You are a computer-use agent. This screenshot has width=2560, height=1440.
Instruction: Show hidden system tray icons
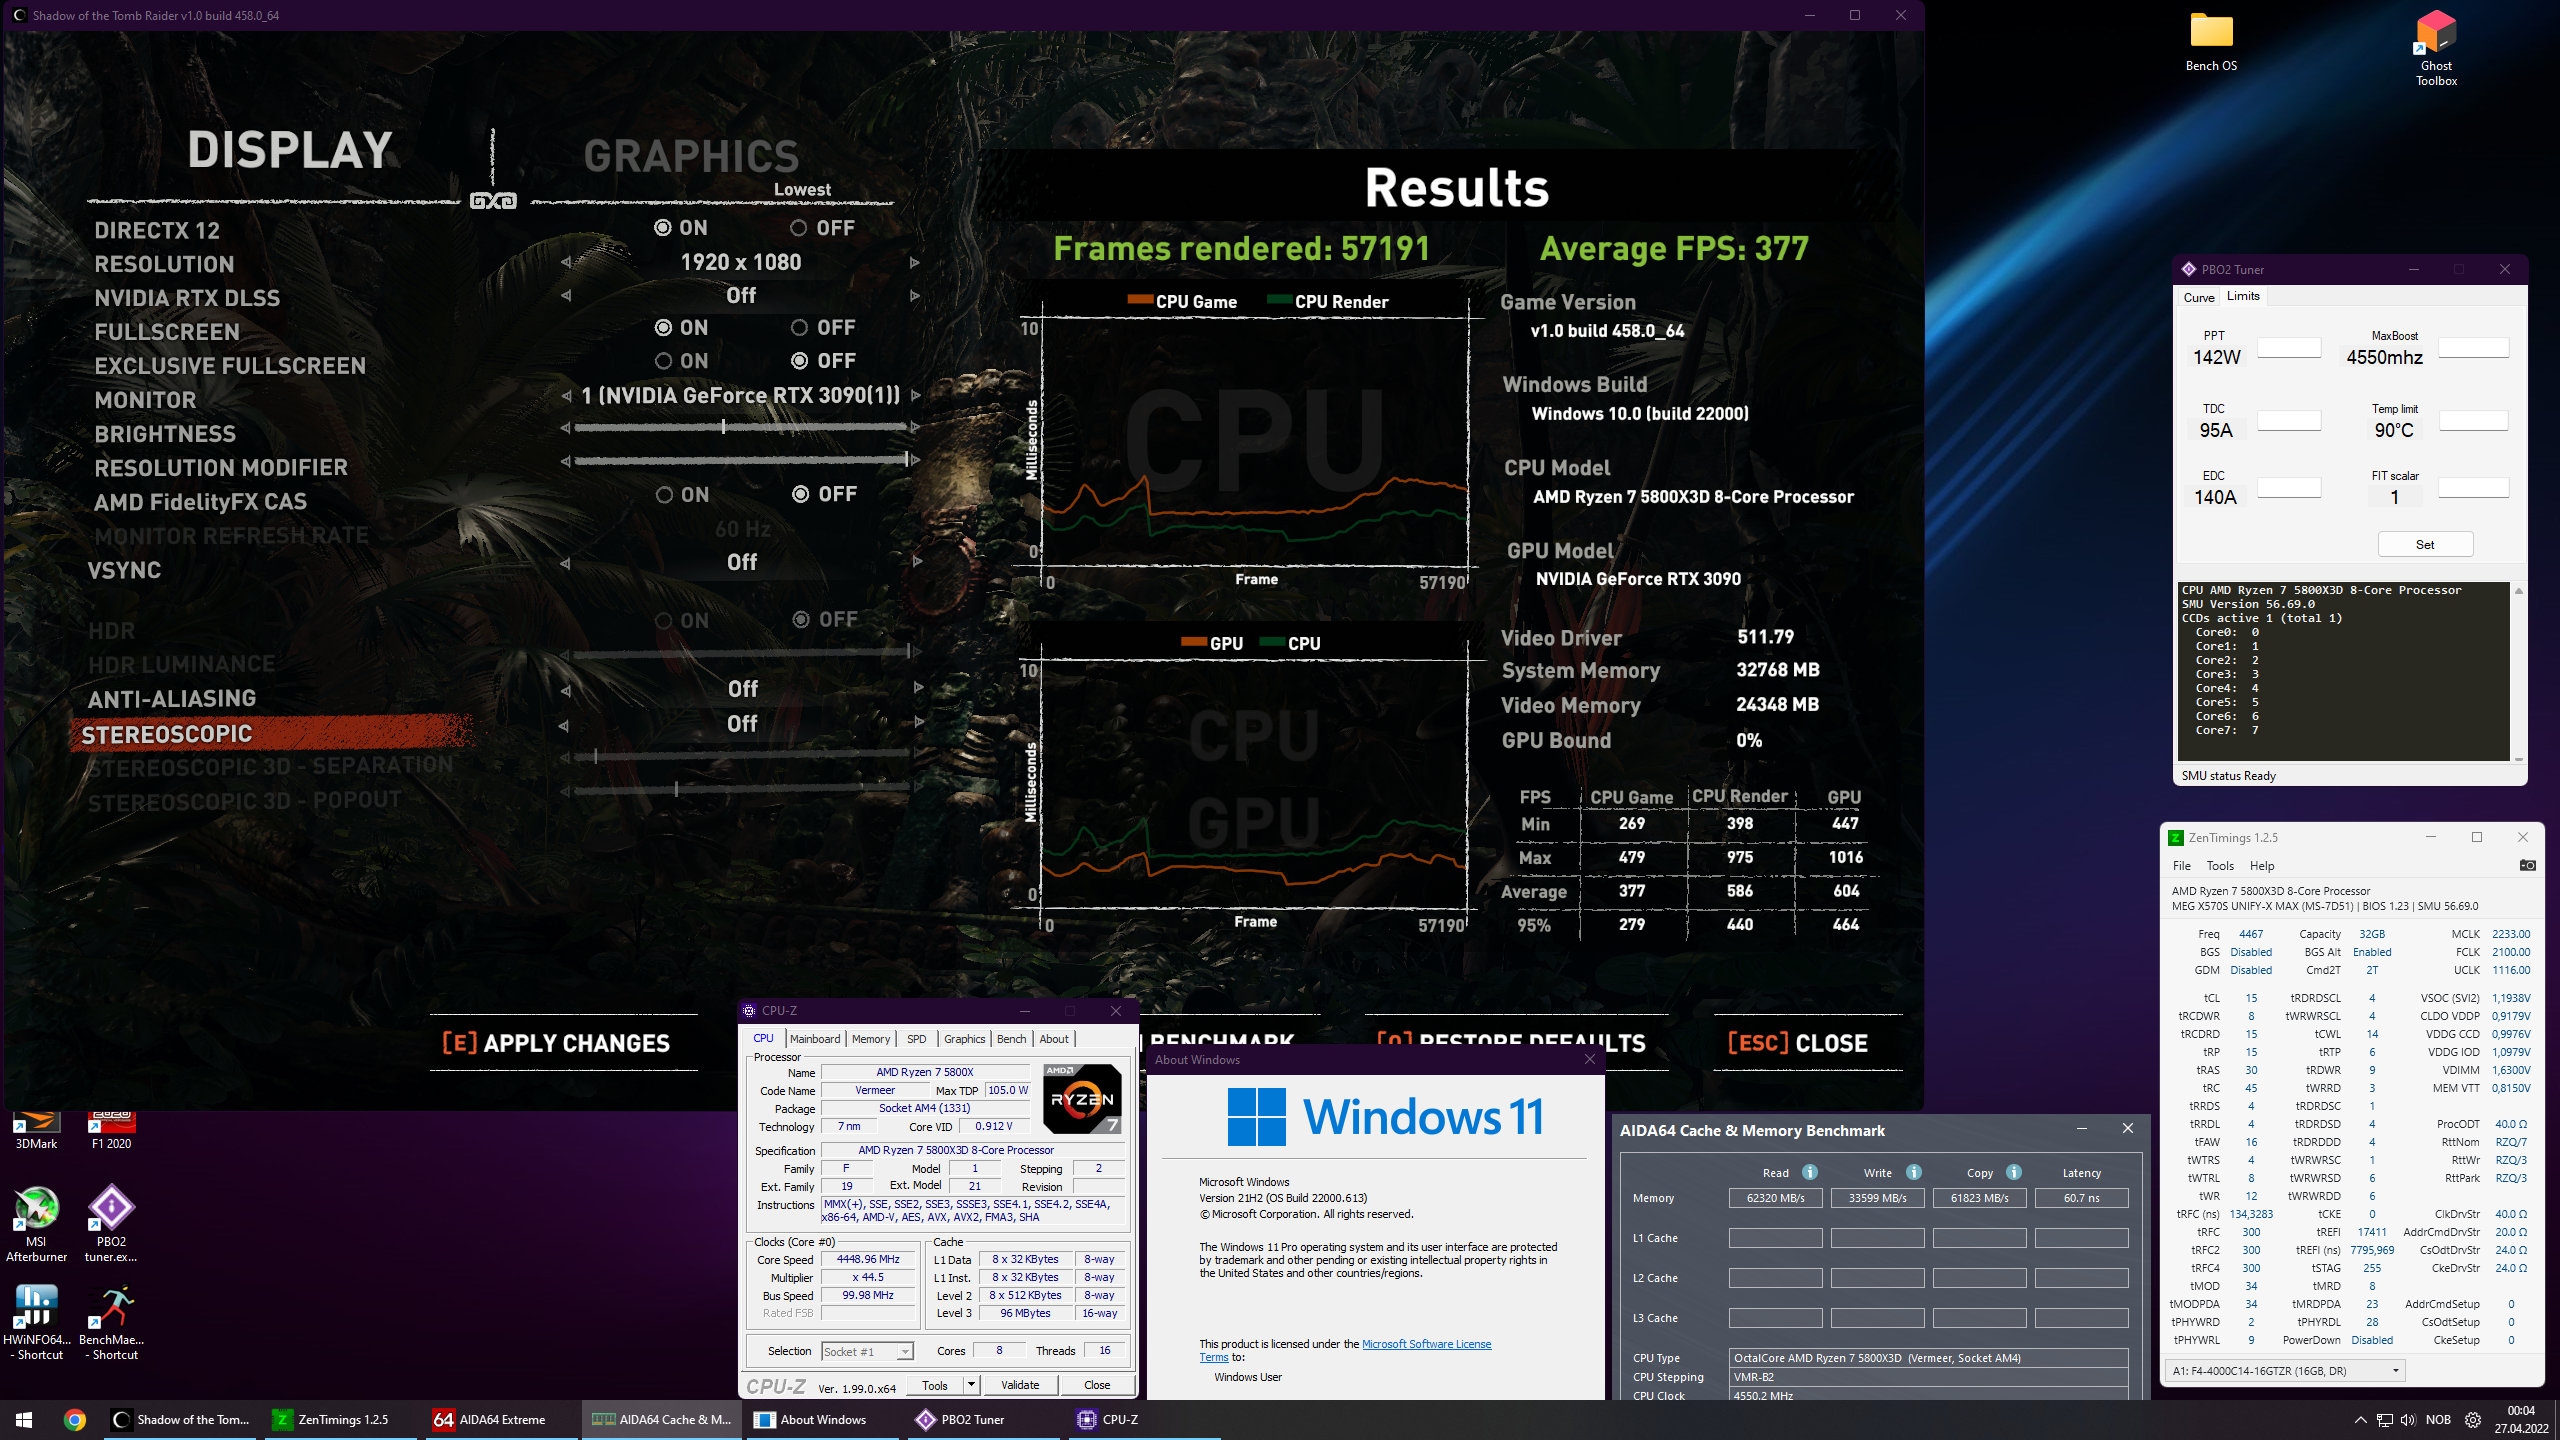click(x=2360, y=1420)
